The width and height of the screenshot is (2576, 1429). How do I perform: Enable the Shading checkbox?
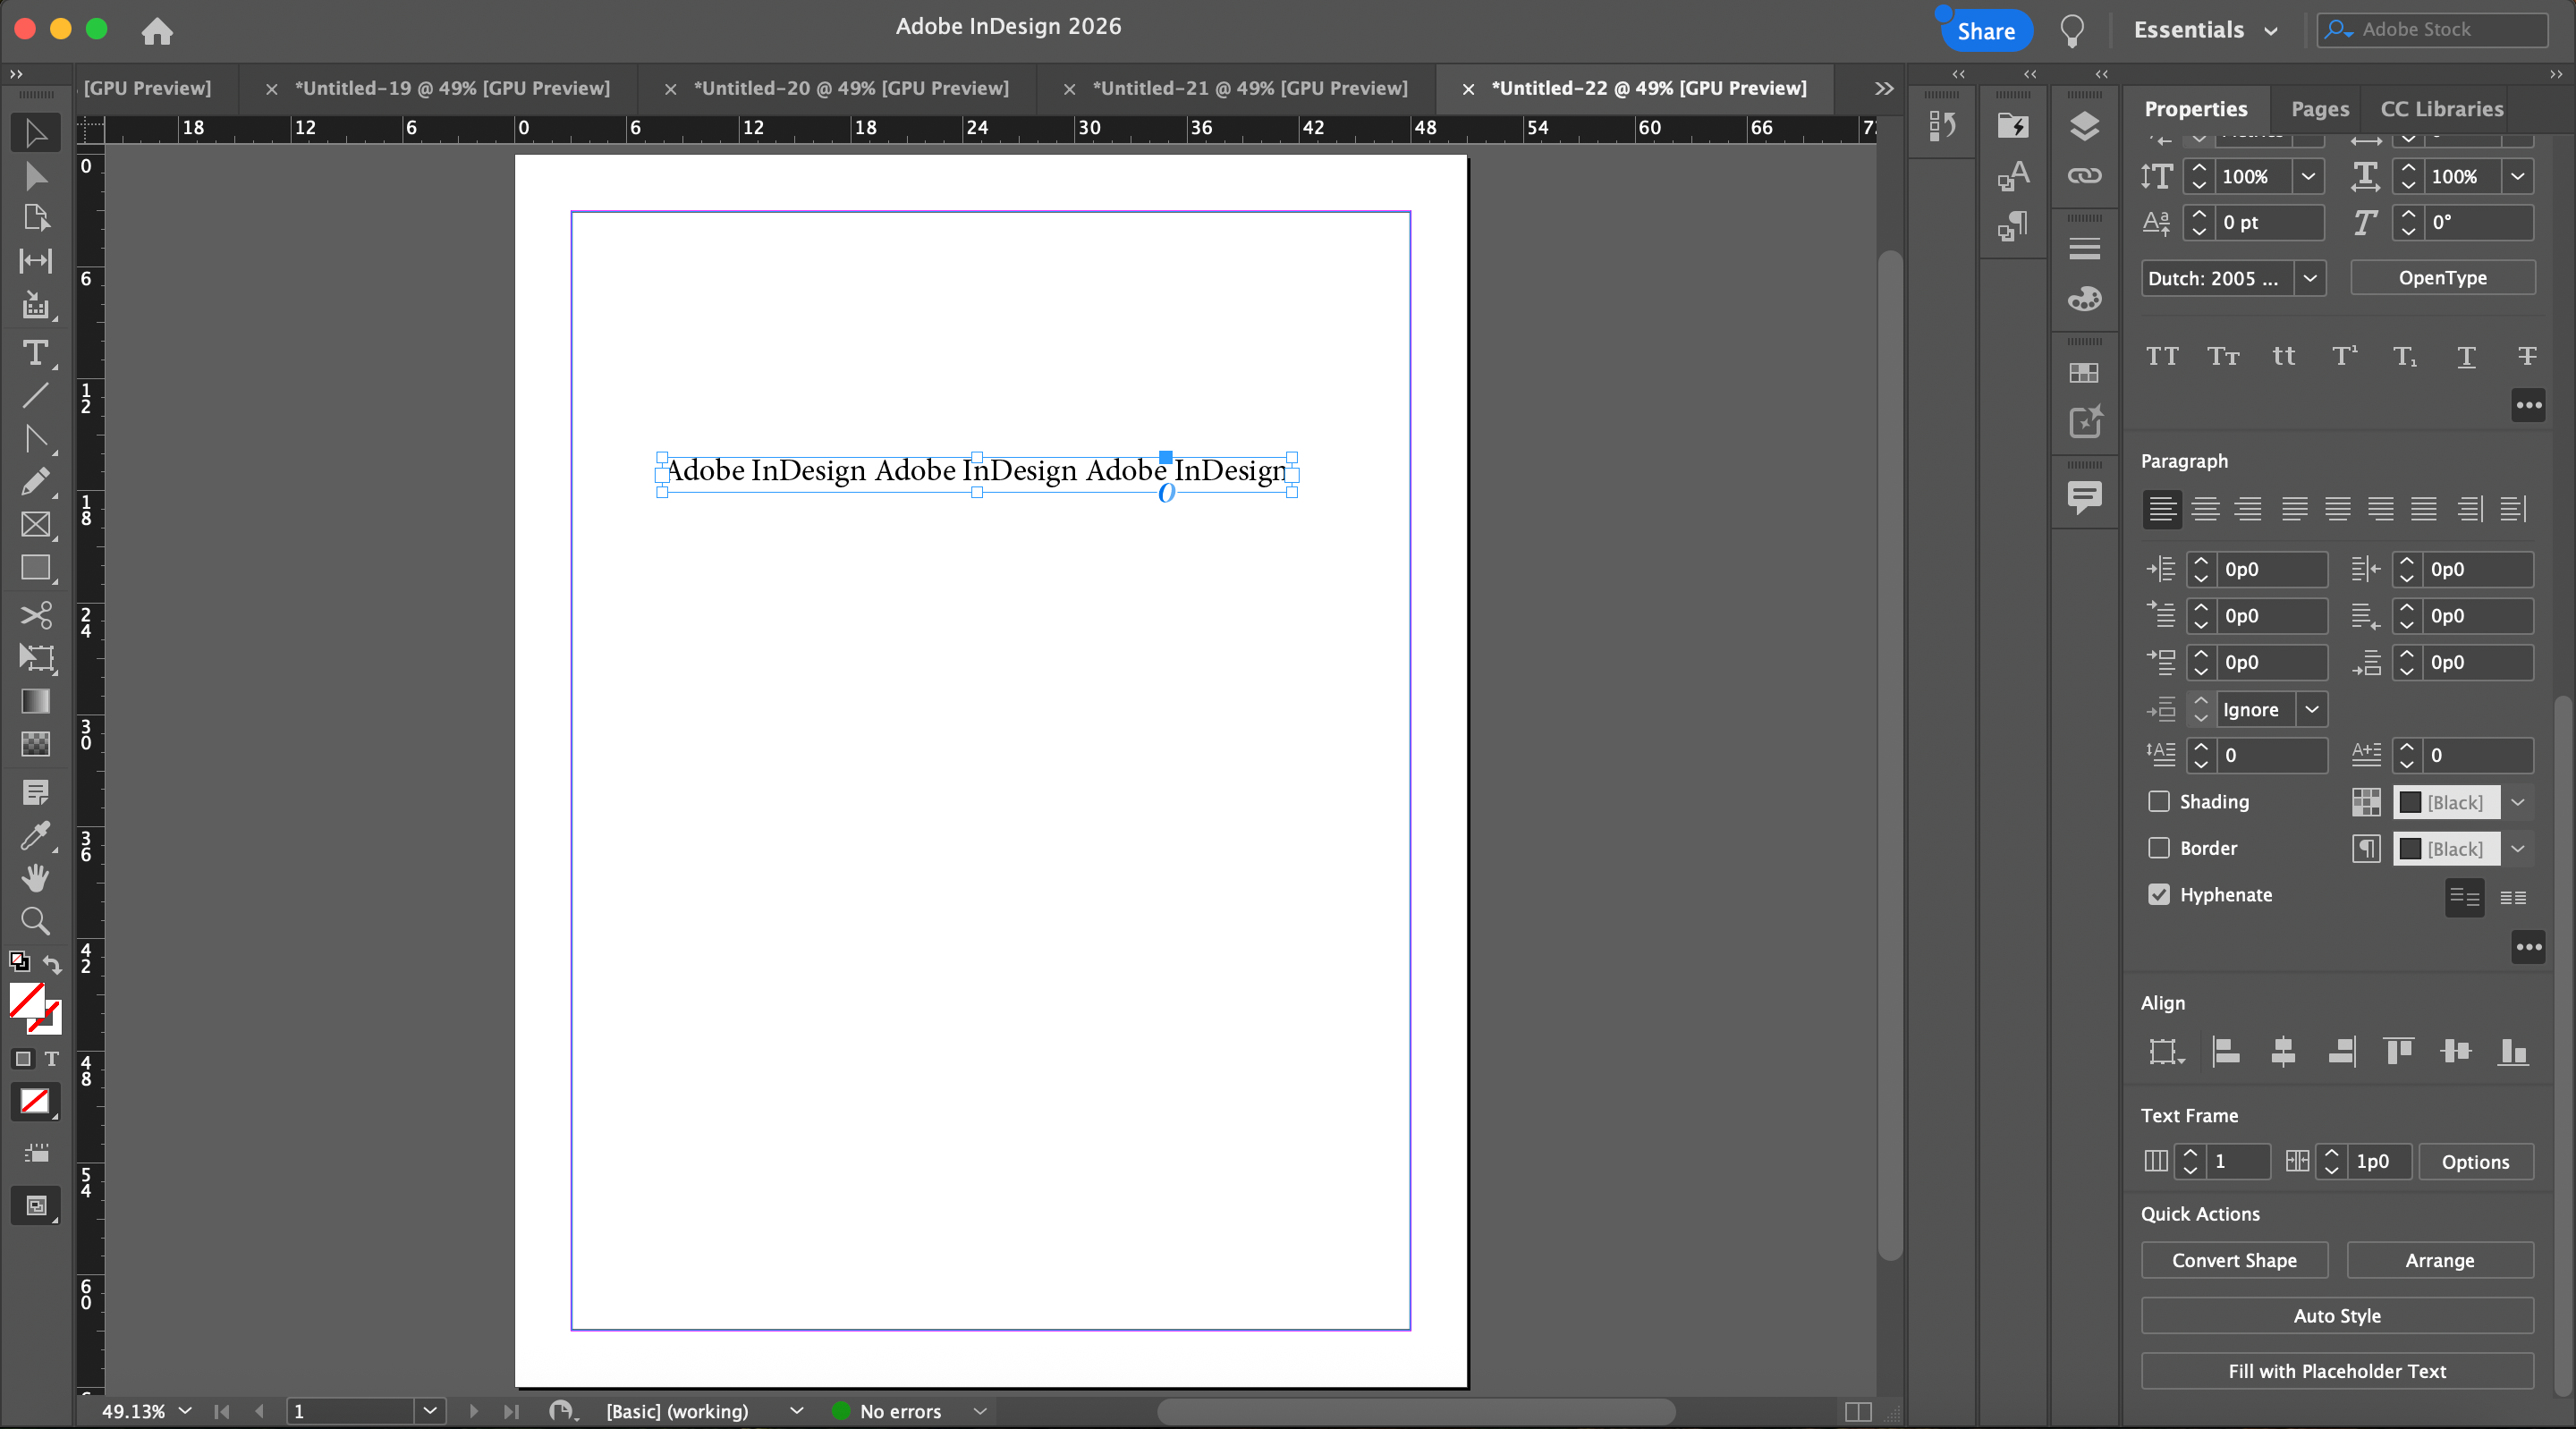2159,801
